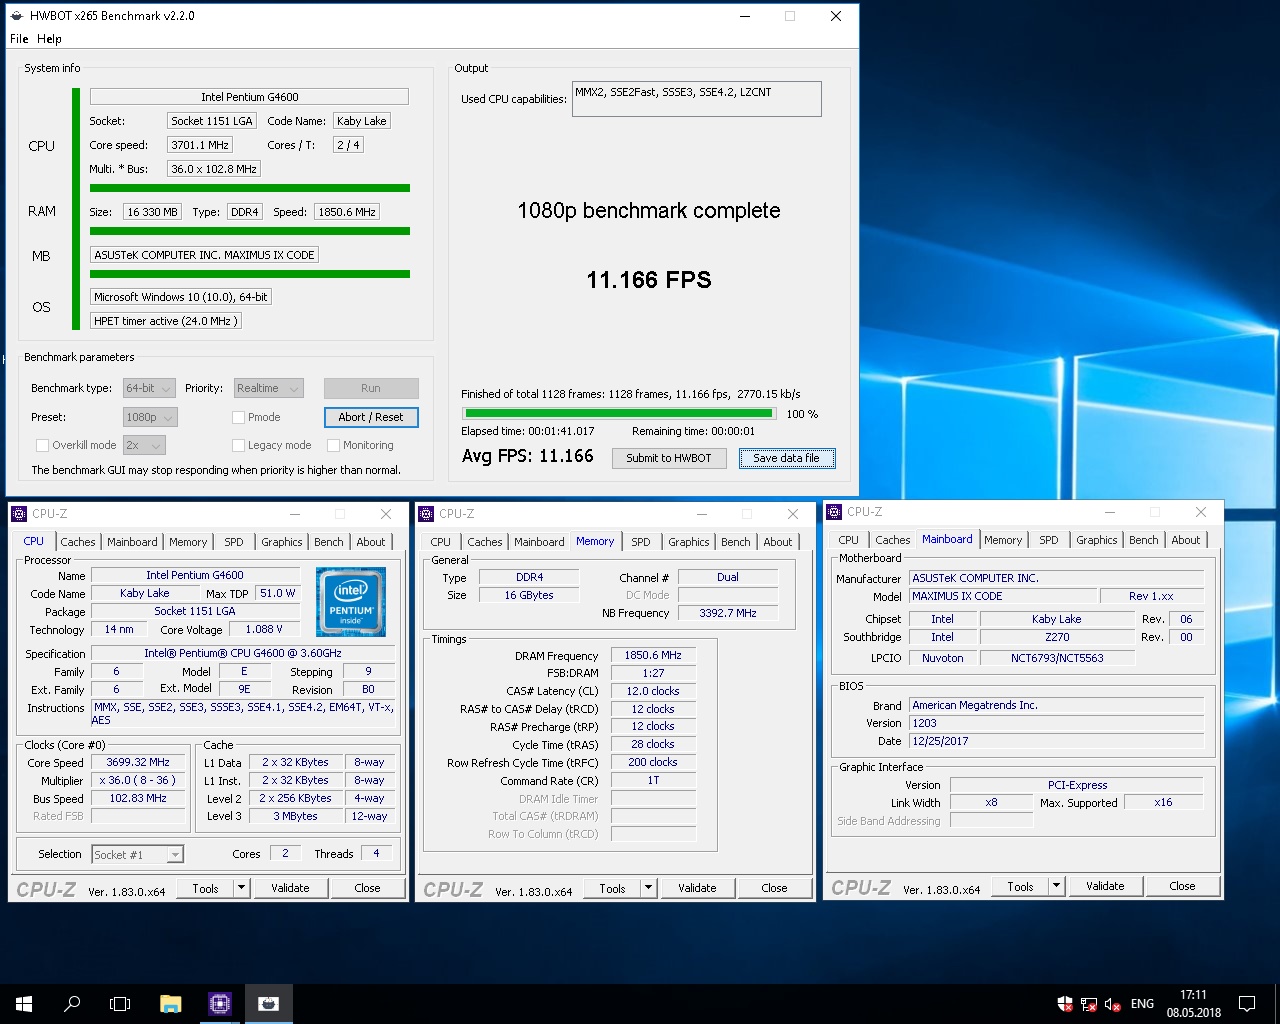Image resolution: width=1280 pixels, height=1024 pixels.
Task: Click the green bar below RAM info
Action: (x=250, y=231)
